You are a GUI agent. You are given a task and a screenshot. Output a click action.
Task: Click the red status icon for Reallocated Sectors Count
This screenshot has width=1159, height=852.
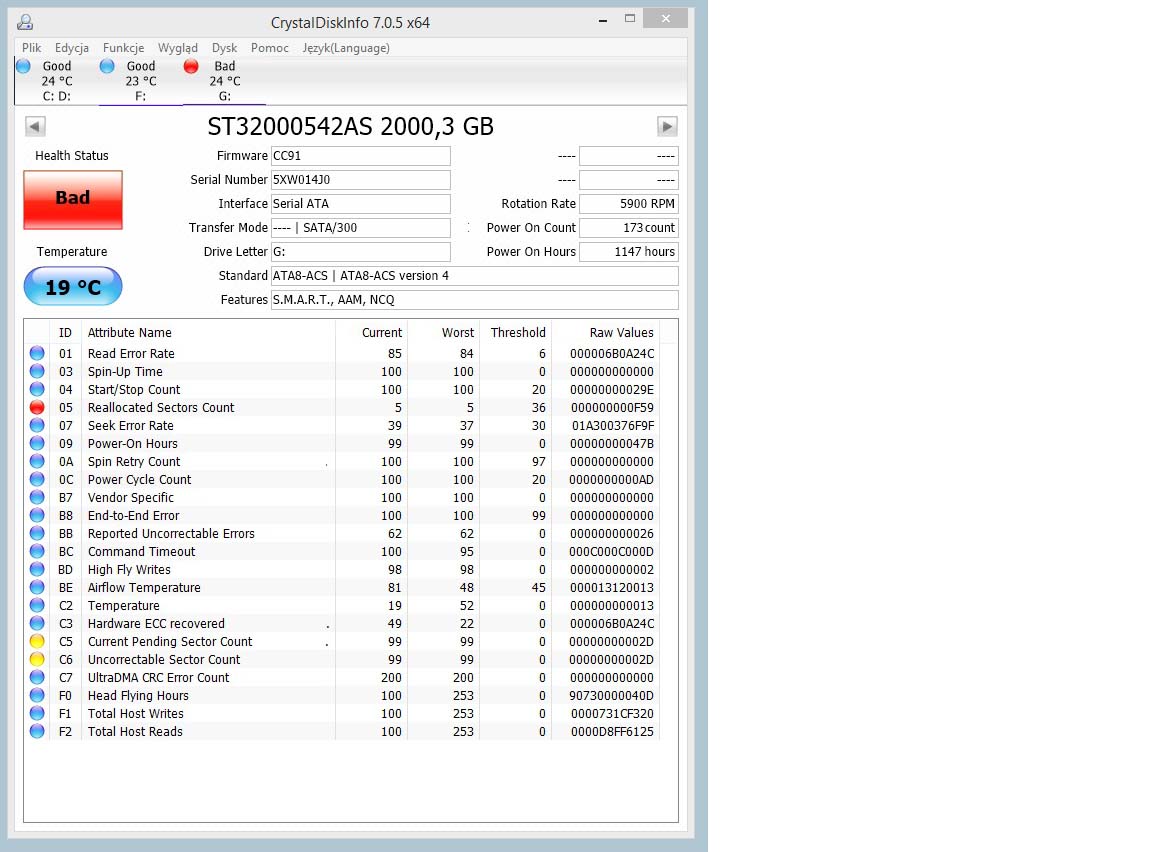point(37,407)
